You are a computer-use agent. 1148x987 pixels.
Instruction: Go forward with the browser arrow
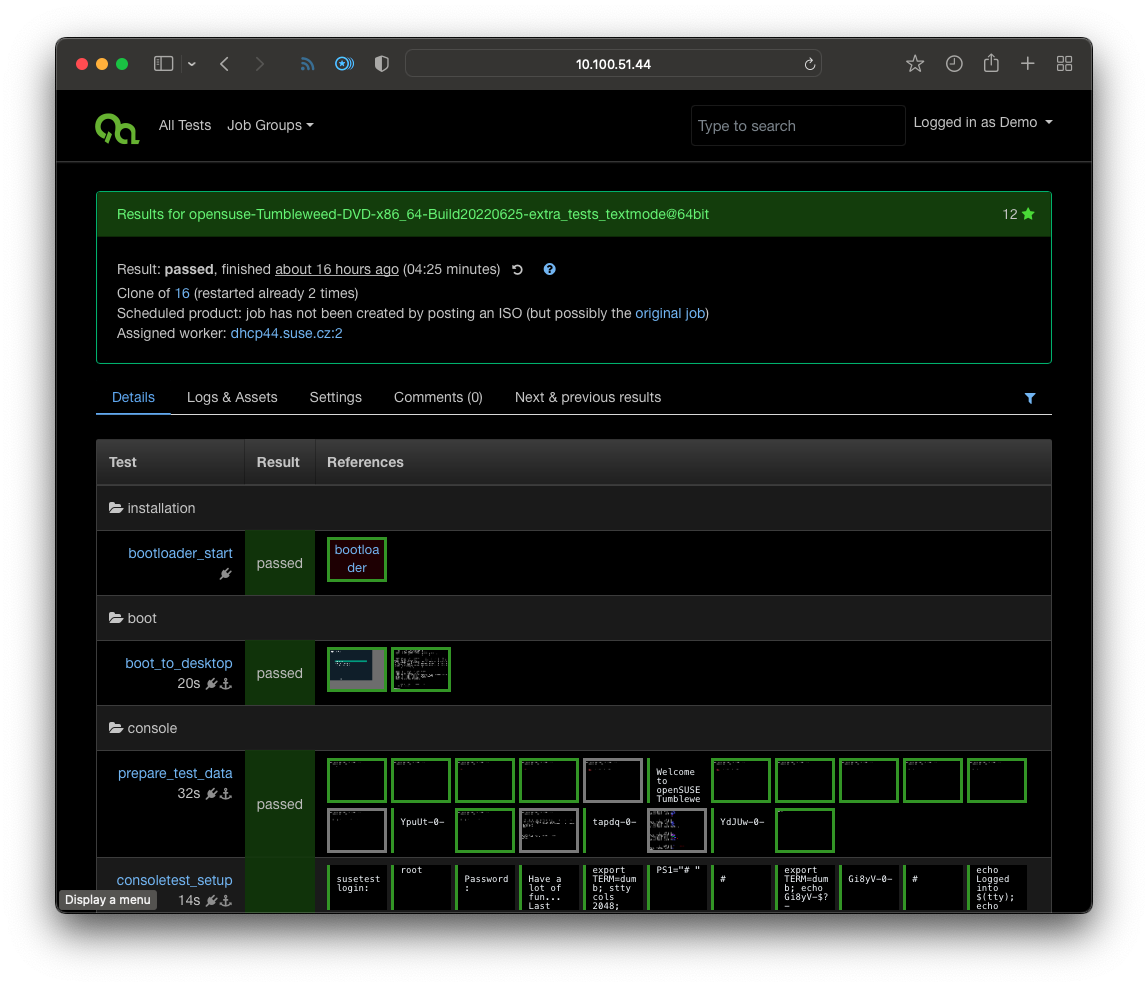click(x=260, y=64)
